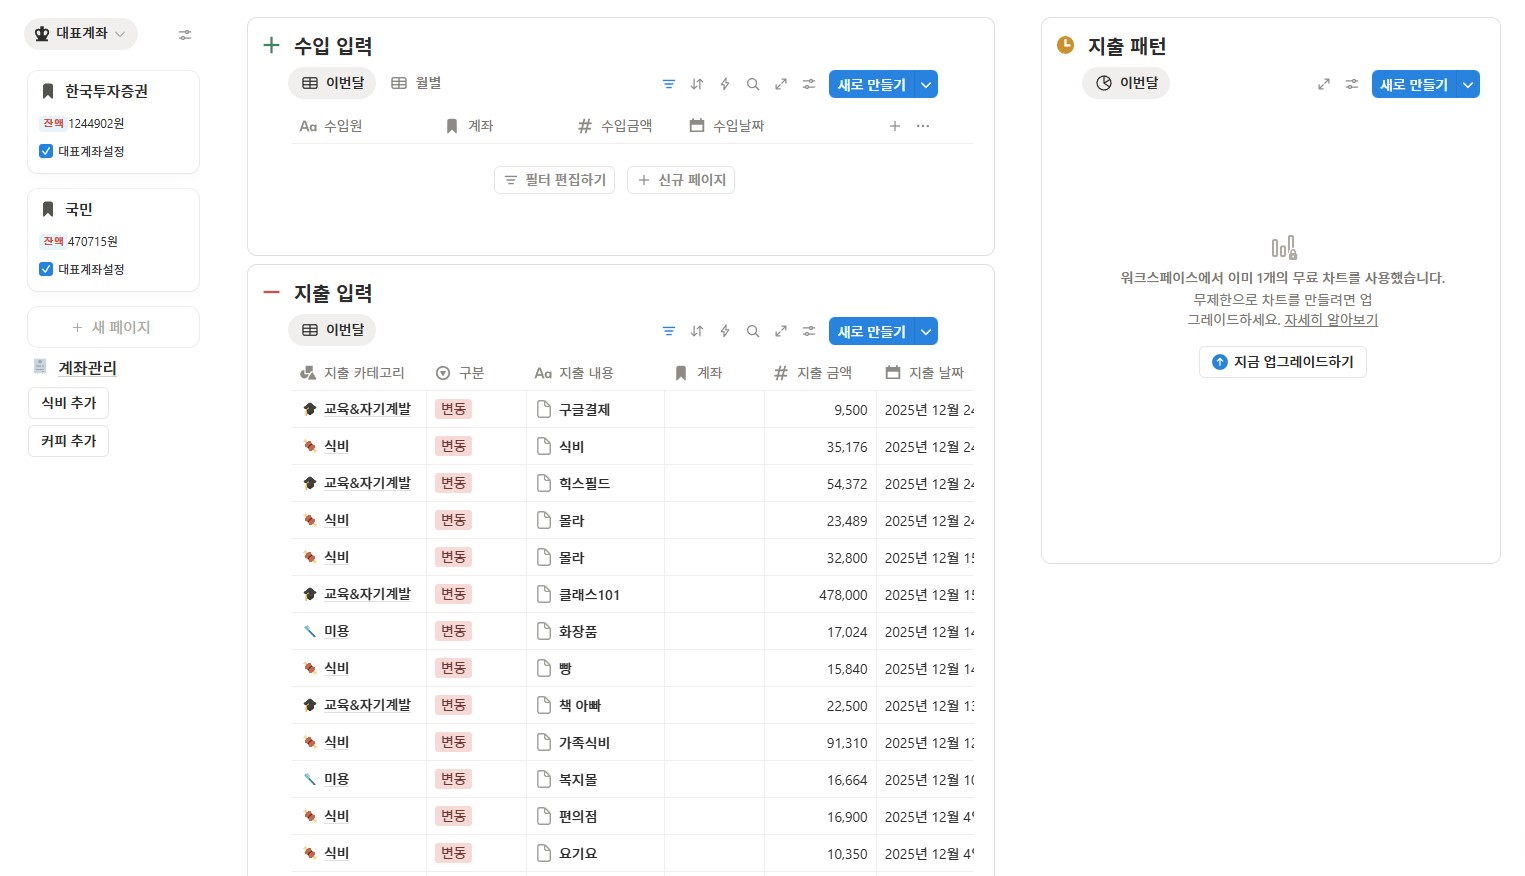Click 새로 만들기 button in 지출 입력

pos(871,332)
